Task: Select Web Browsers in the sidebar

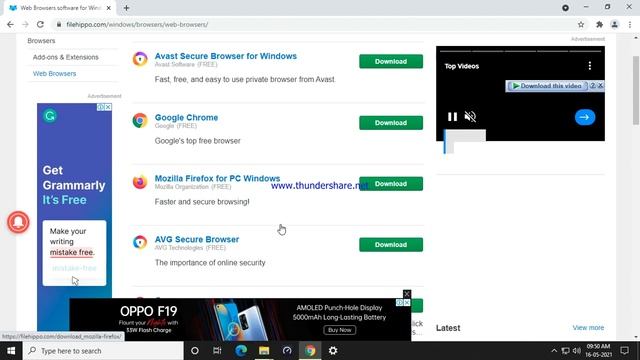Action: [54, 73]
